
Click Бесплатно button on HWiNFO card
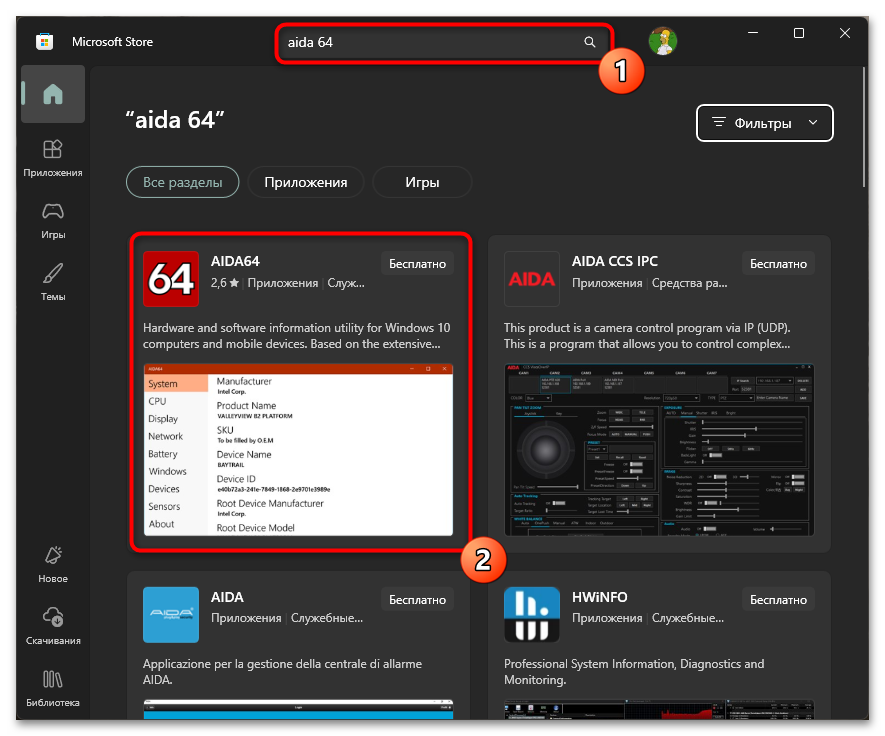[778, 599]
